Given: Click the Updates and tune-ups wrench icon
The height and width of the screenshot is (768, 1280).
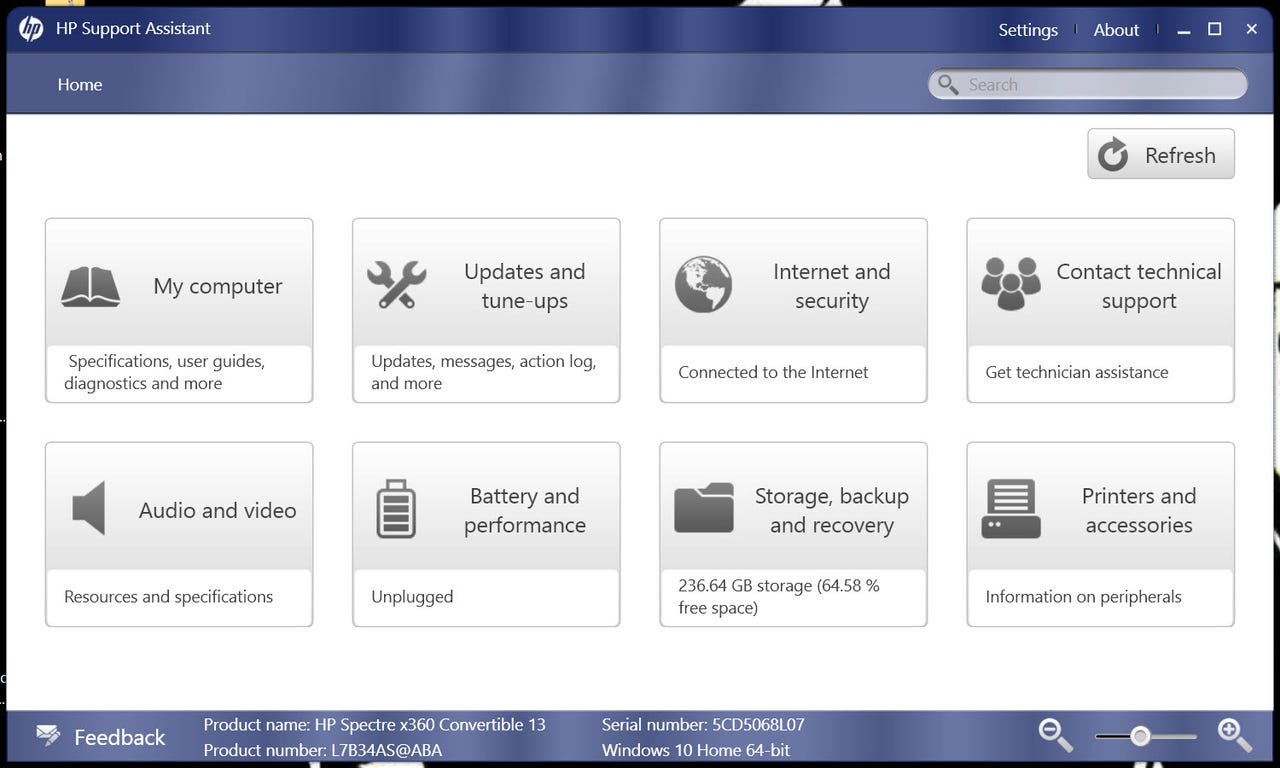Looking at the screenshot, I should pos(397,286).
